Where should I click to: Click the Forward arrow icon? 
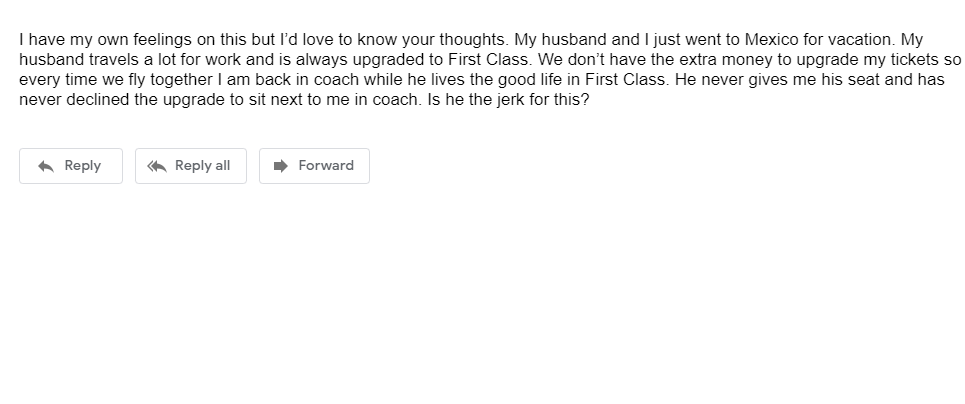coord(281,166)
